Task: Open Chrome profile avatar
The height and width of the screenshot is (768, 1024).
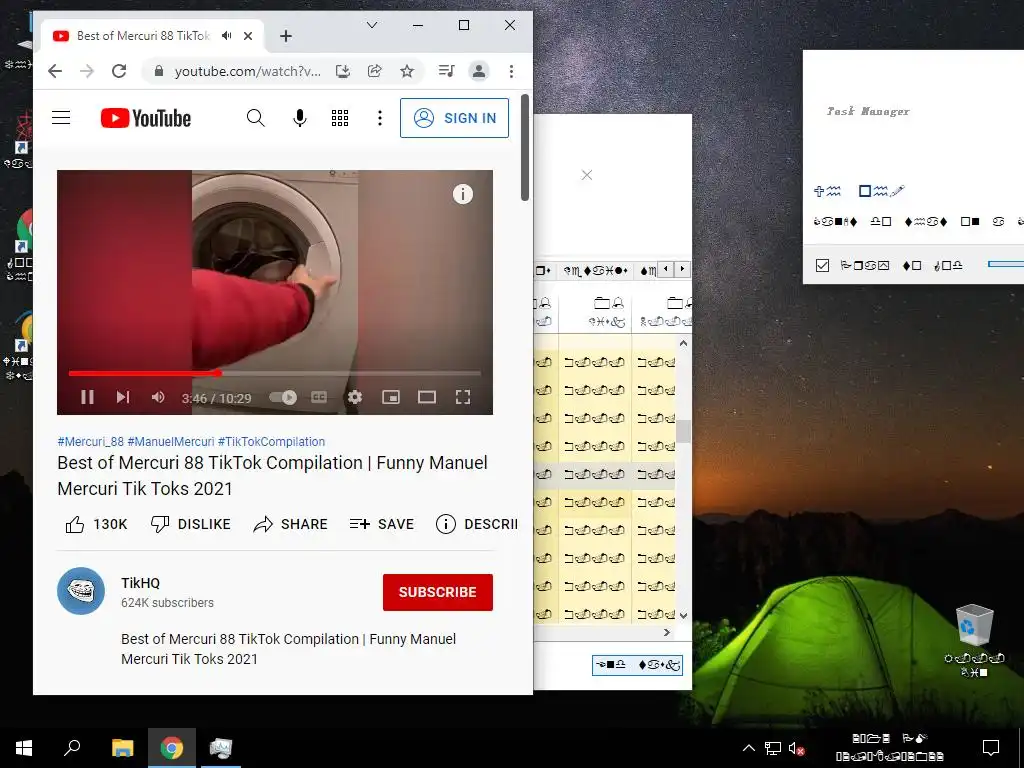Action: pos(479,71)
